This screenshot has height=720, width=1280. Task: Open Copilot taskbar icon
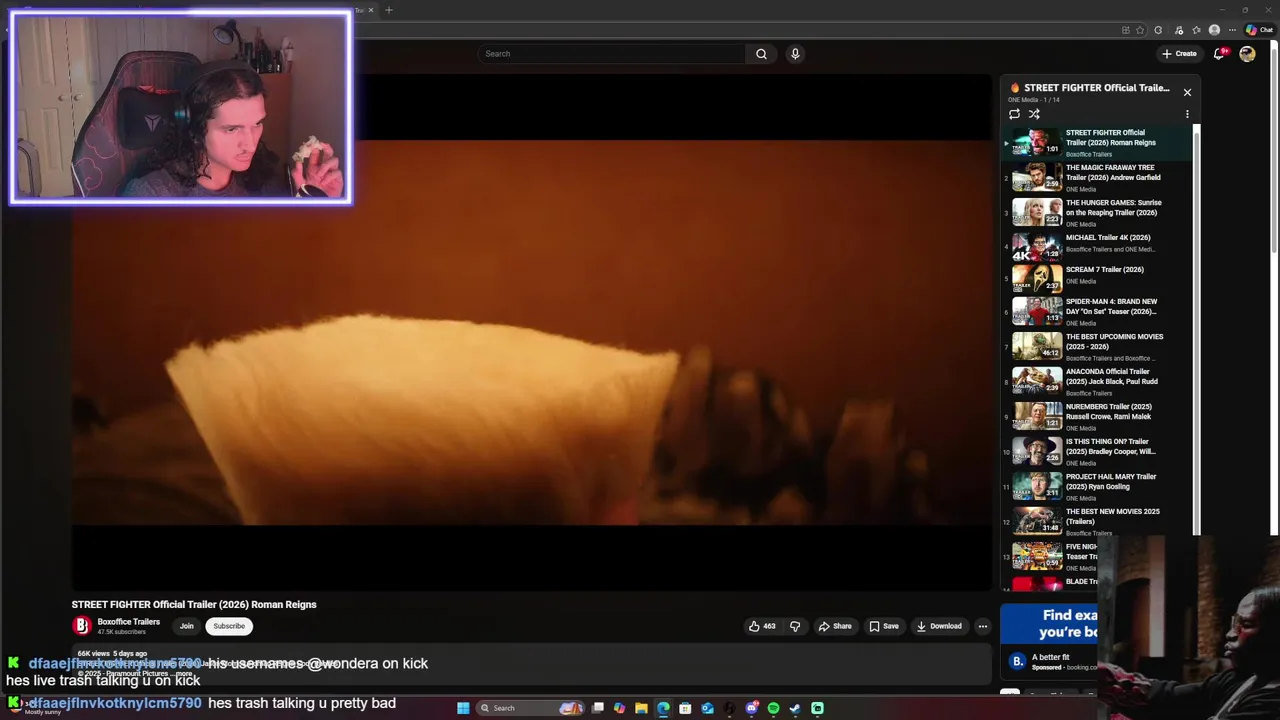coord(619,708)
